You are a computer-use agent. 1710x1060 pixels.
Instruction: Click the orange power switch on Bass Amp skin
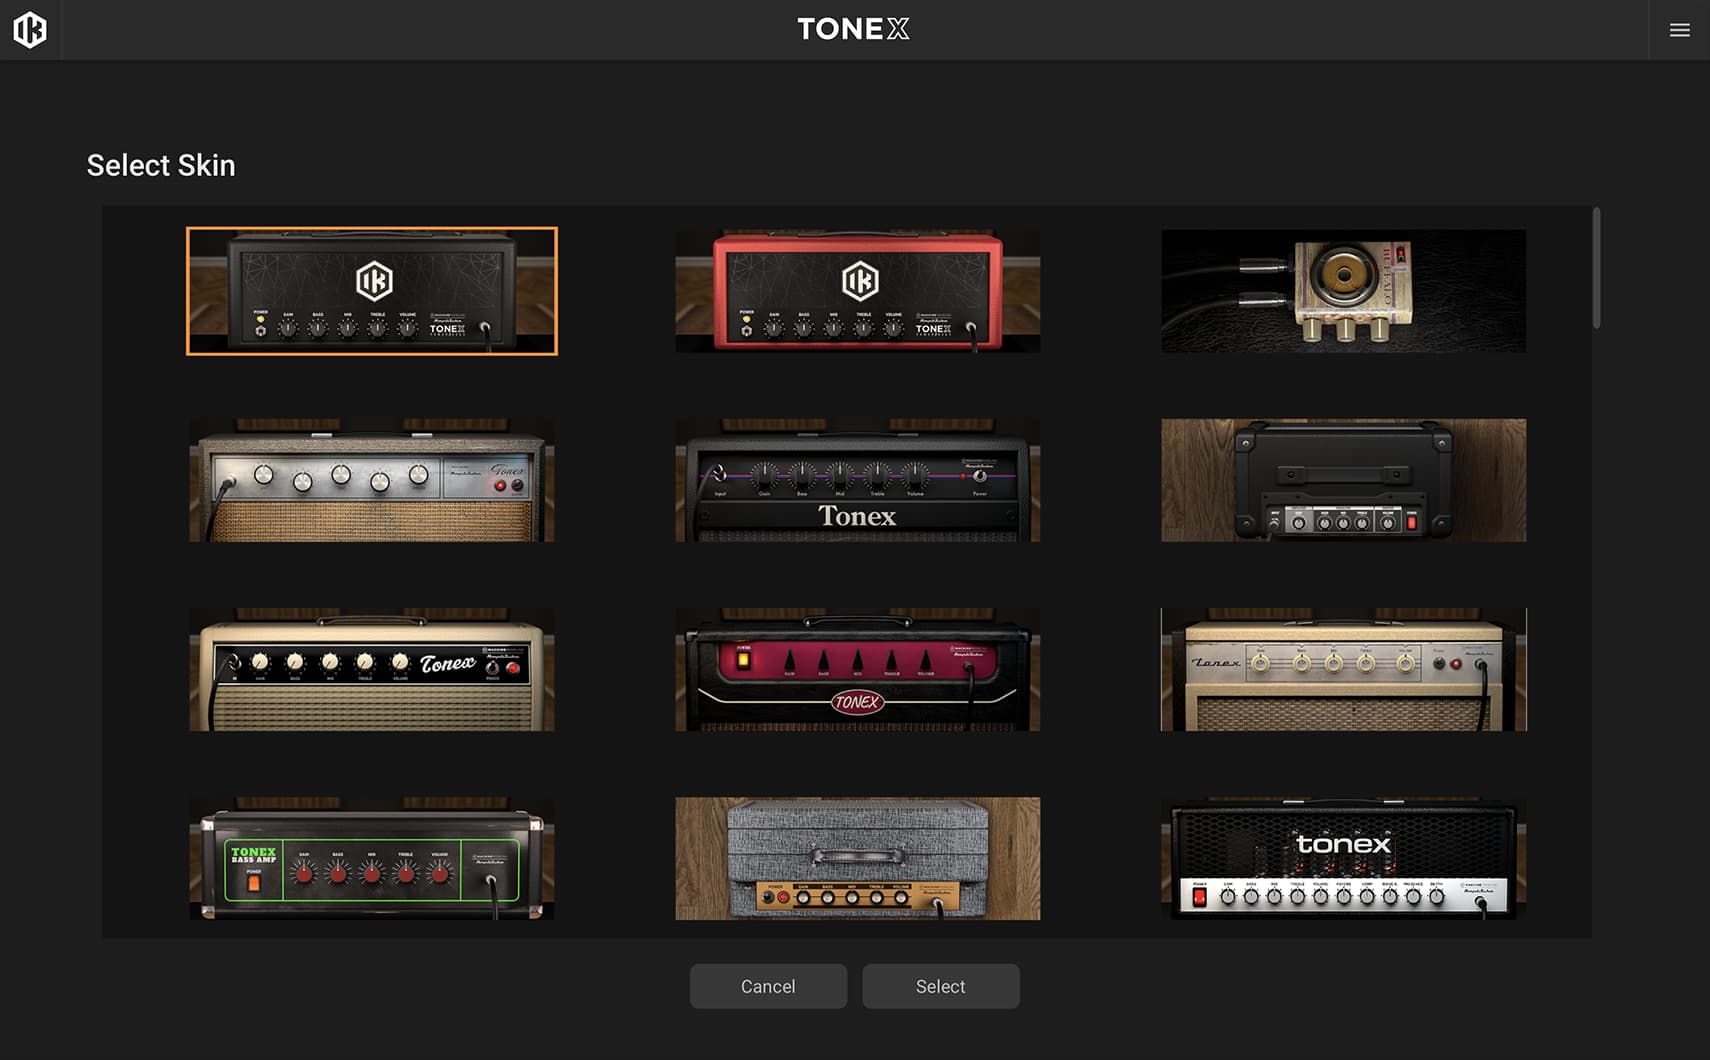click(x=254, y=883)
